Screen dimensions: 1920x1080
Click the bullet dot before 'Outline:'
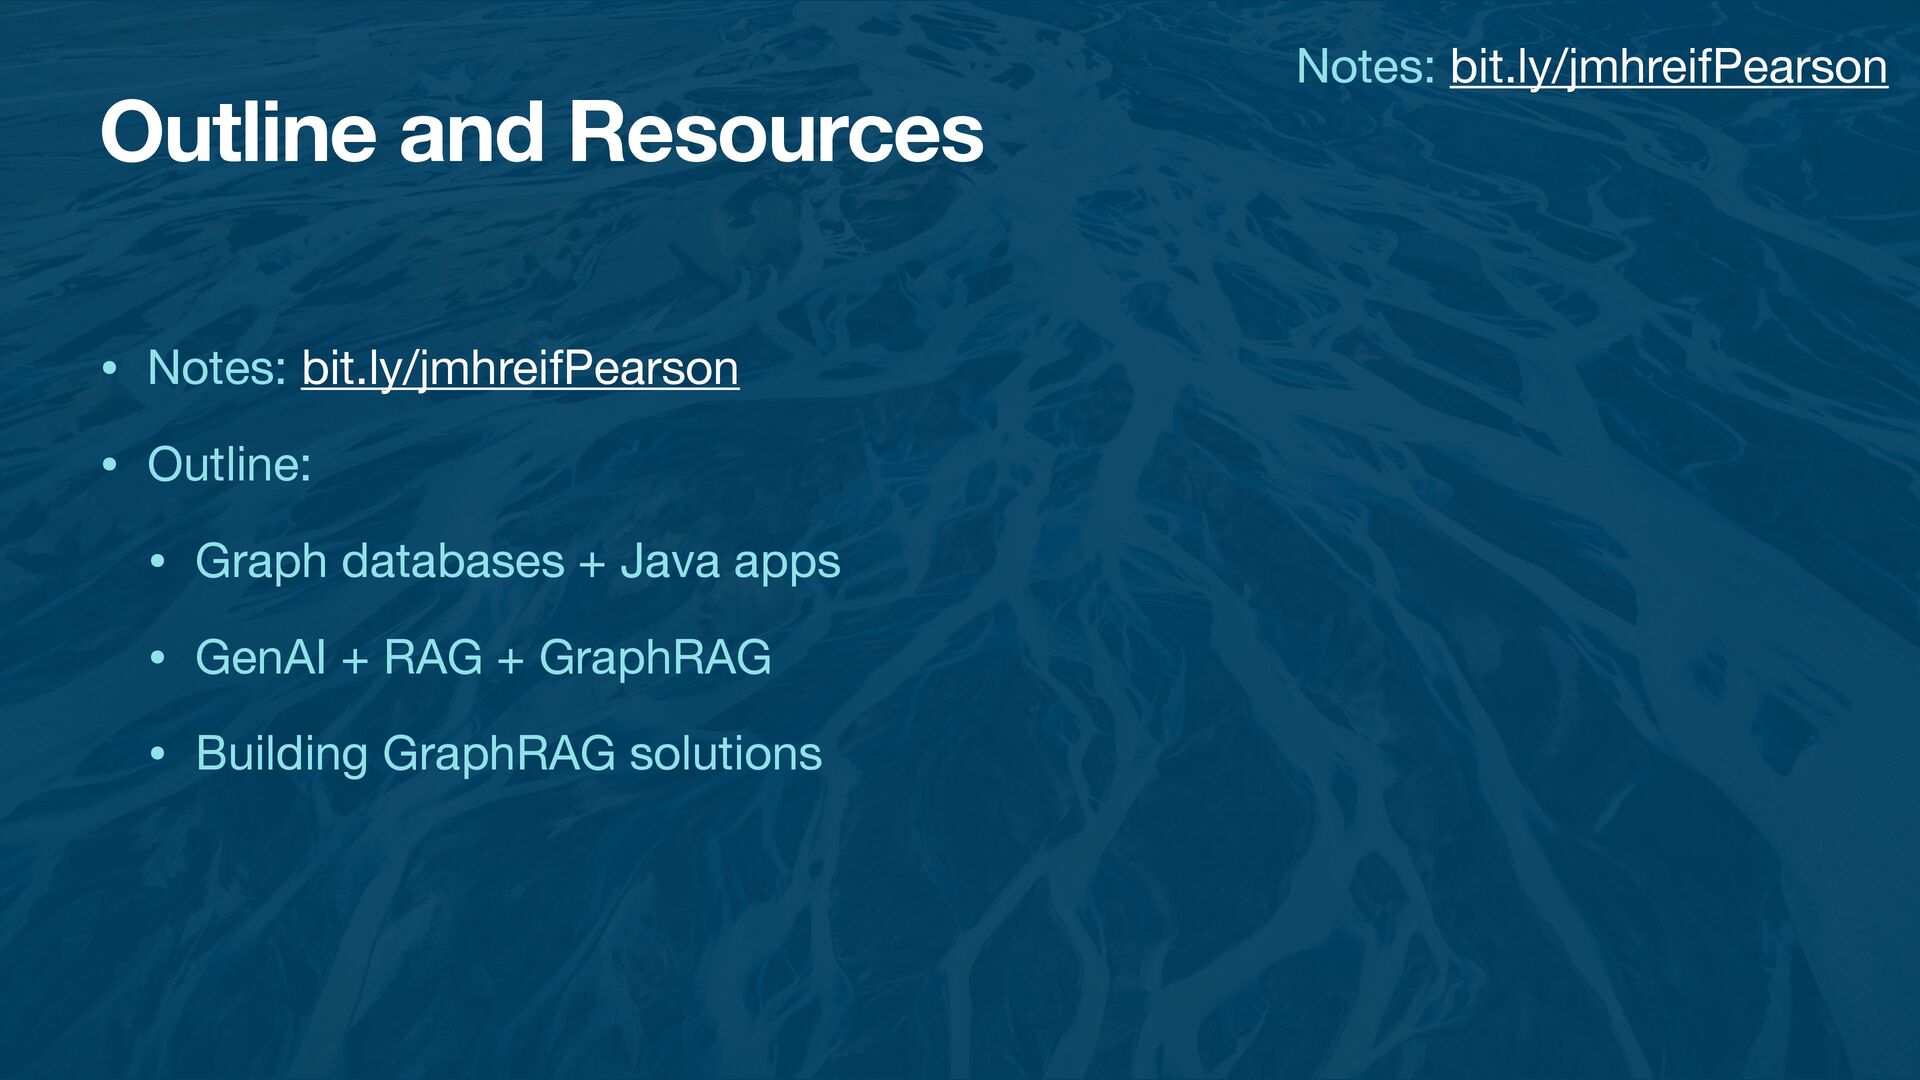pyautogui.click(x=110, y=465)
